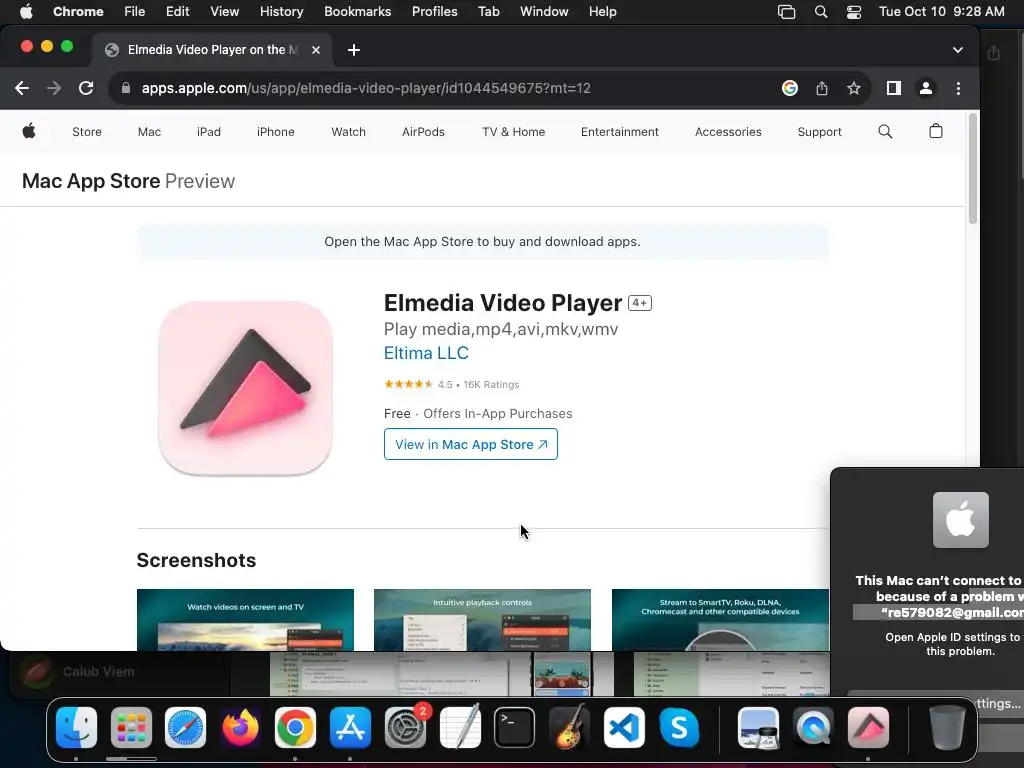This screenshot has height=768, width=1024.
Task: Open the Intuitive playback controls screenshot
Action: click(483, 620)
